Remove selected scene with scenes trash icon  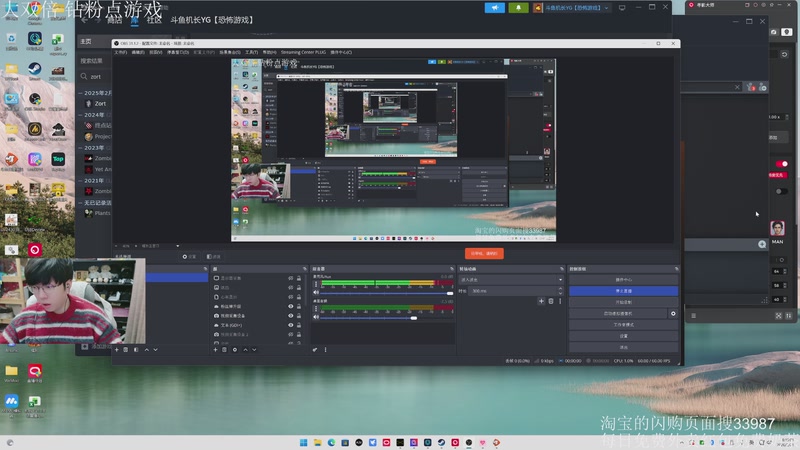click(x=126, y=350)
